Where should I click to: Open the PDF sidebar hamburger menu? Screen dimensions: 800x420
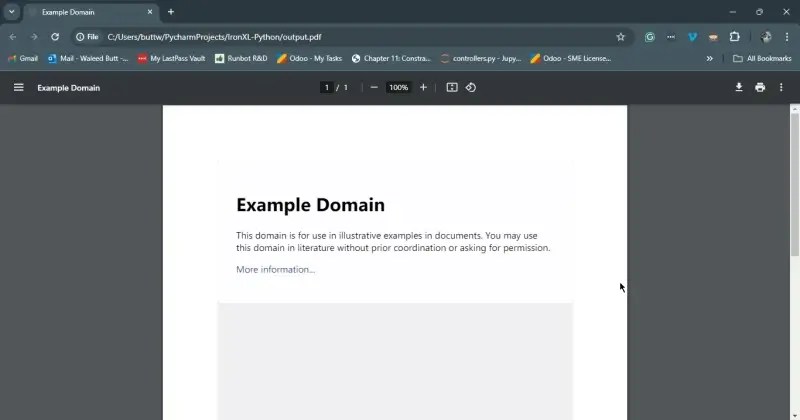coord(18,87)
